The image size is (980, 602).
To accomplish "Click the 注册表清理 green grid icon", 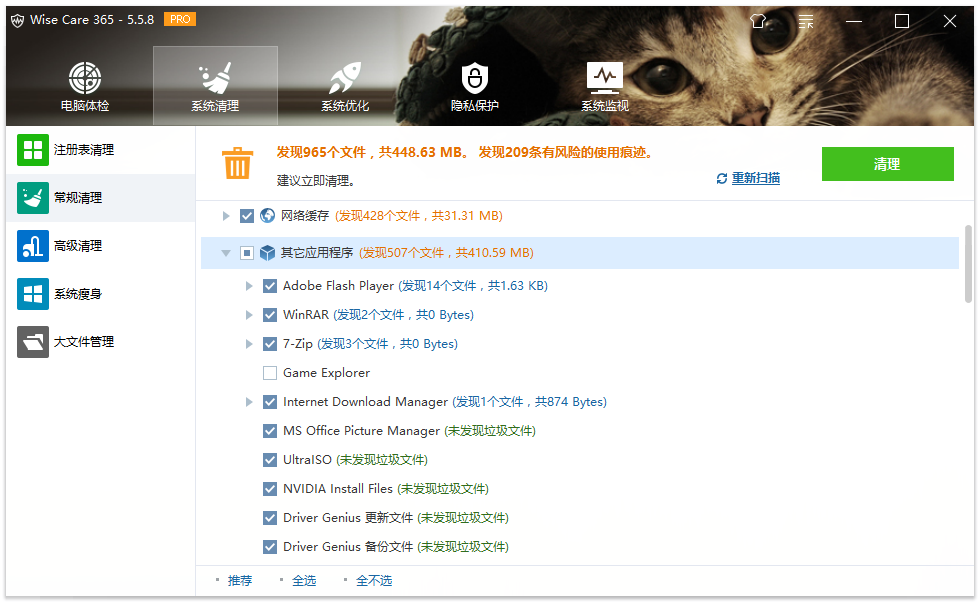I will [32, 150].
